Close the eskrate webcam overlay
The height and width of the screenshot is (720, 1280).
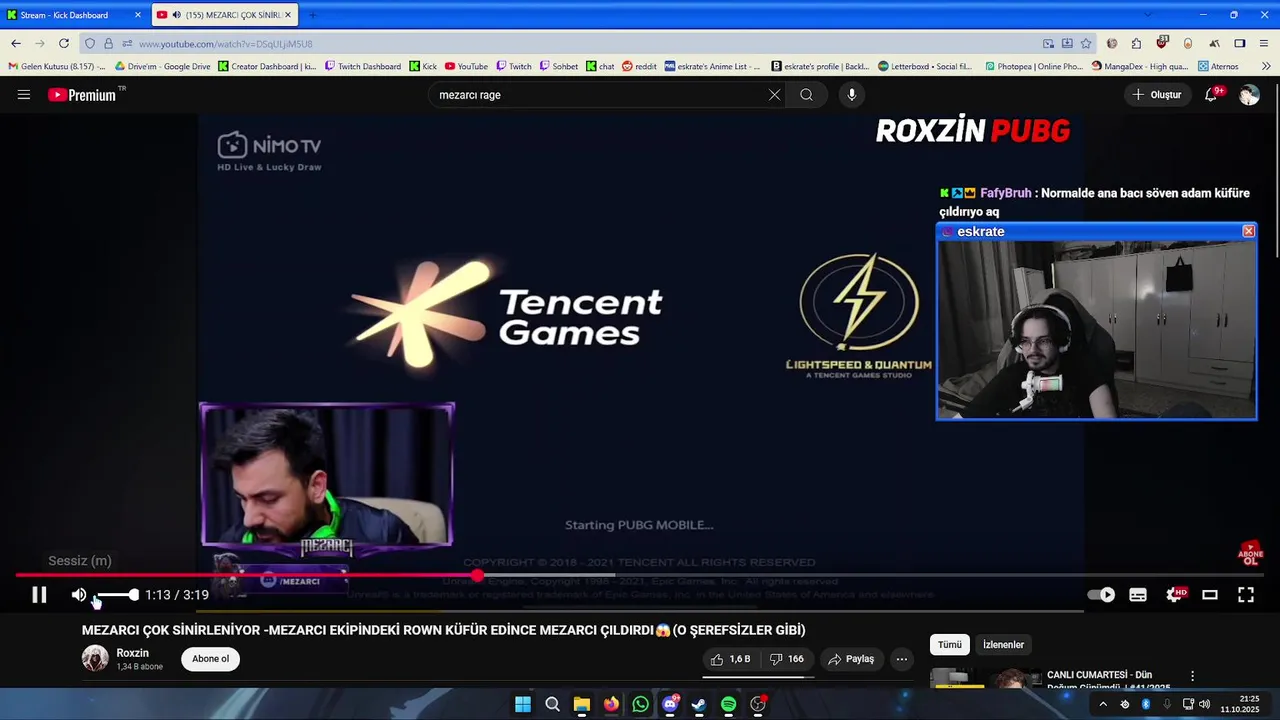(x=1248, y=231)
